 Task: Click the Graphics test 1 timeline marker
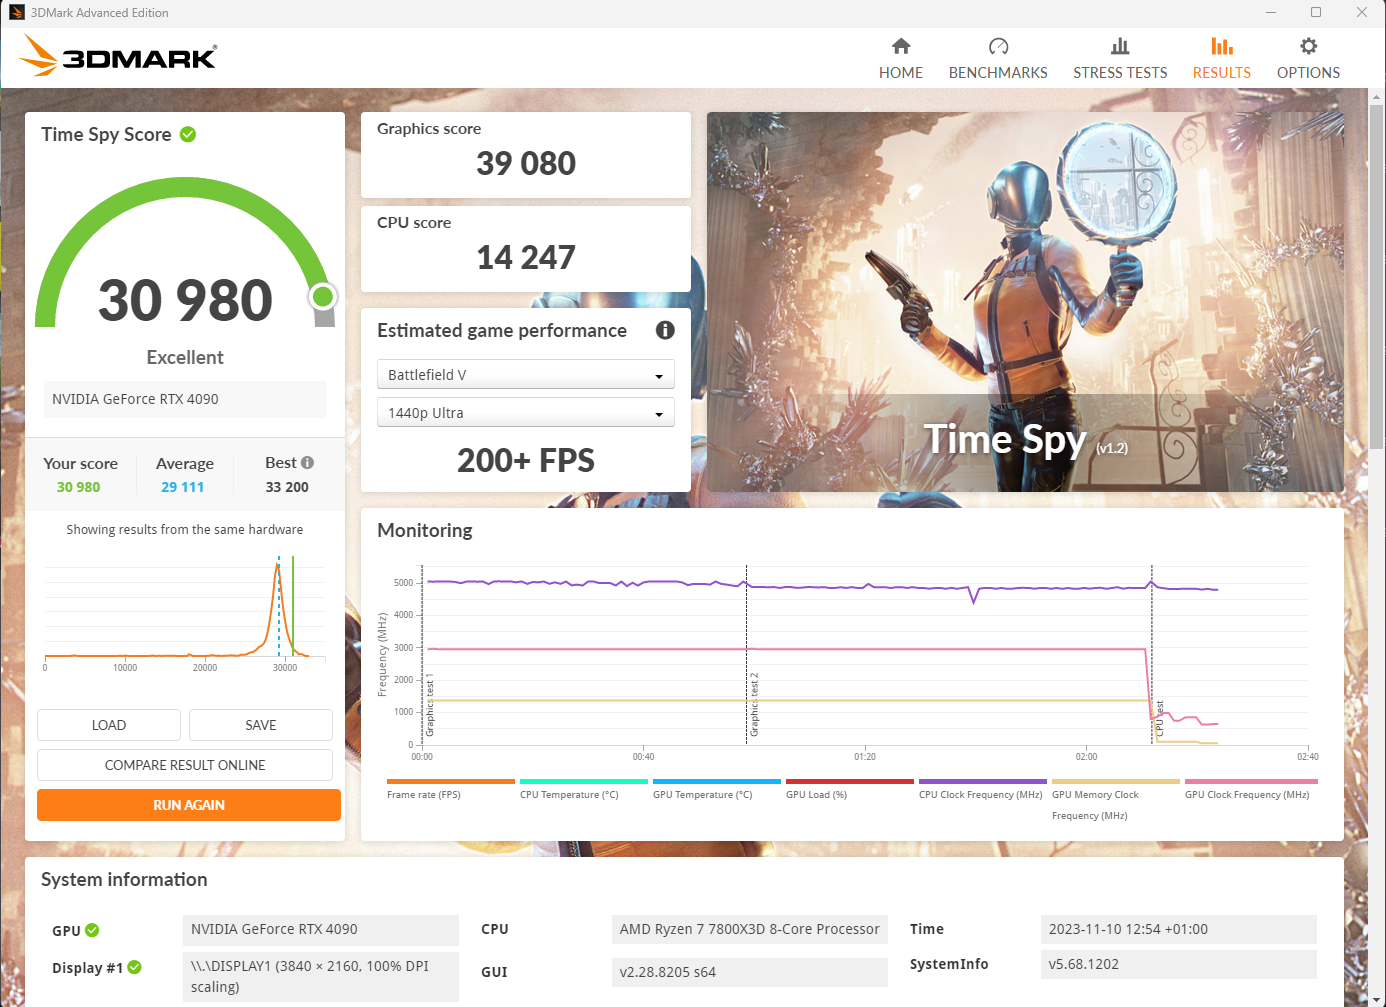[x=430, y=705]
